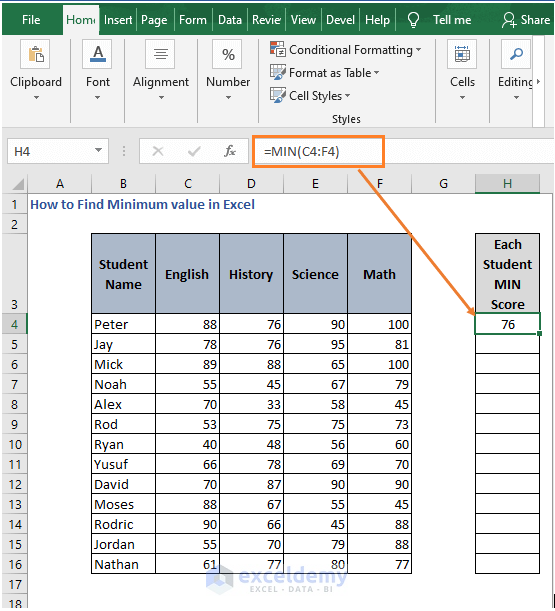Open the Data ribbon tab
The height and width of the screenshot is (611, 555).
tap(230, 19)
